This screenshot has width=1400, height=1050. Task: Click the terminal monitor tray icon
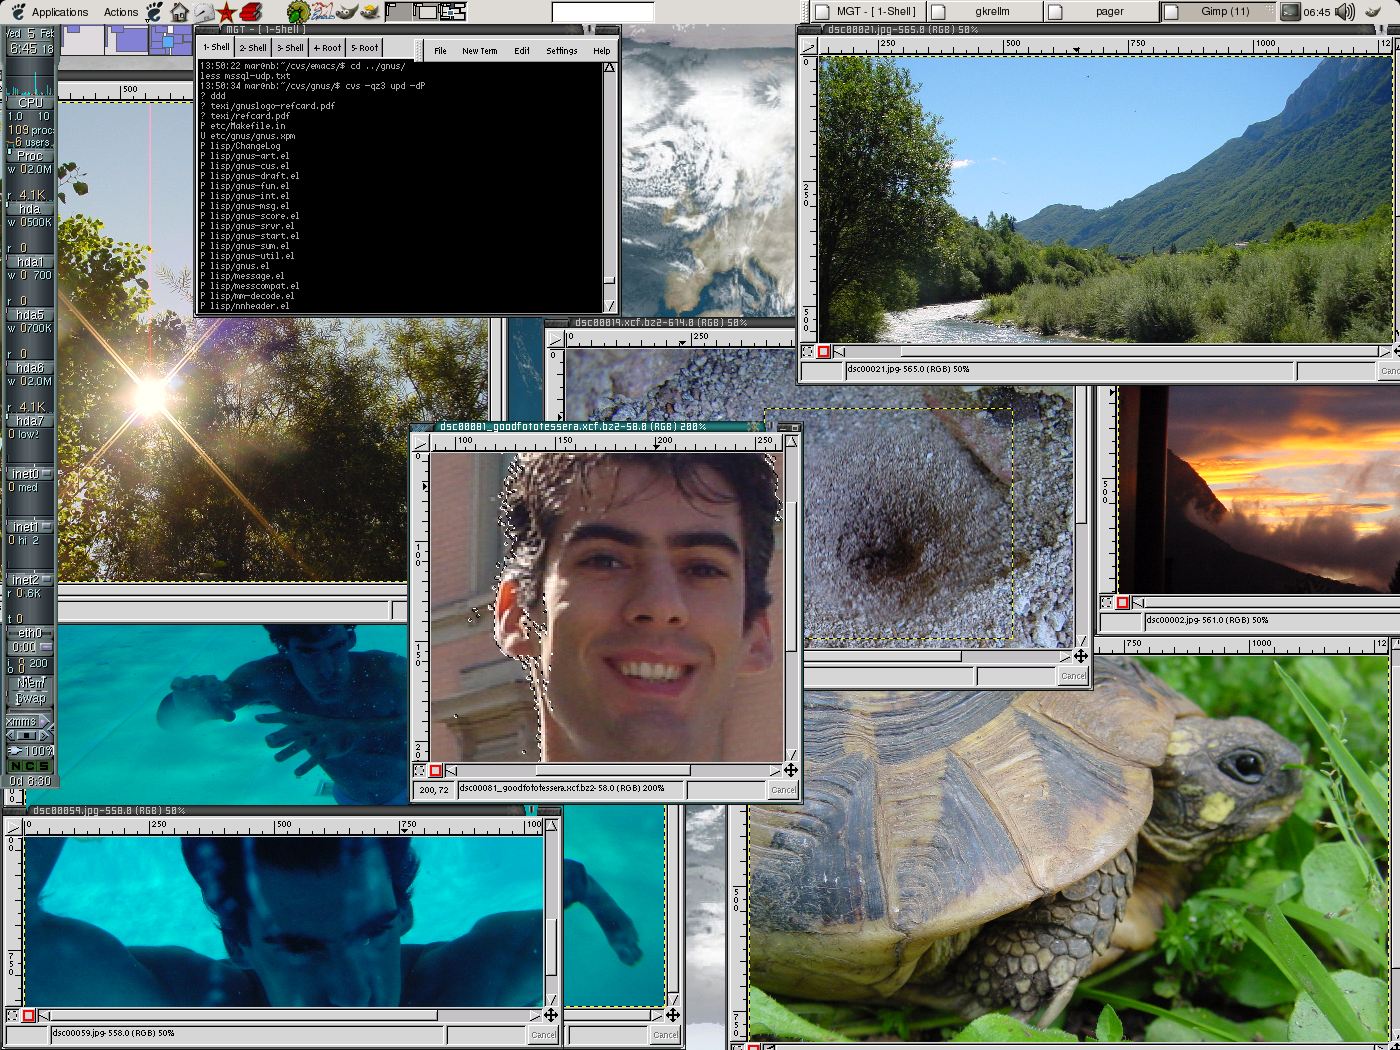[1290, 12]
